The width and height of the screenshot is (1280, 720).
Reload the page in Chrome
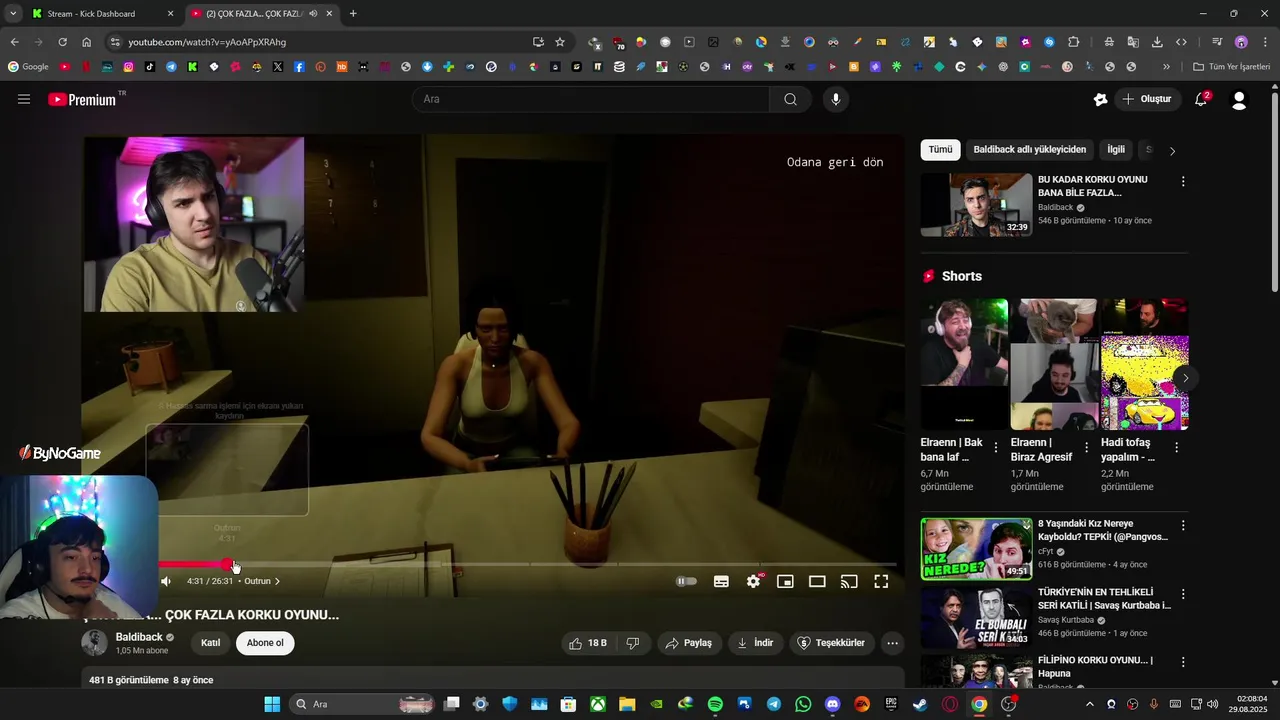62,42
